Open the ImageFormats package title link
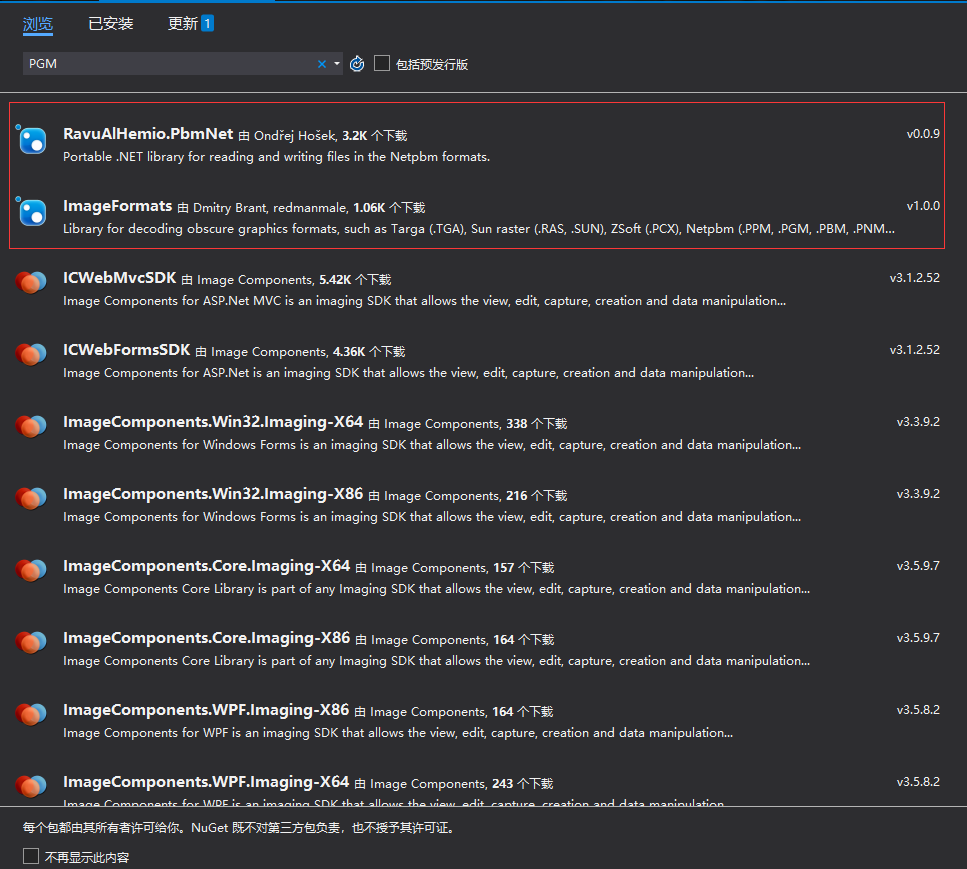This screenshot has height=869, width=967. coord(119,205)
